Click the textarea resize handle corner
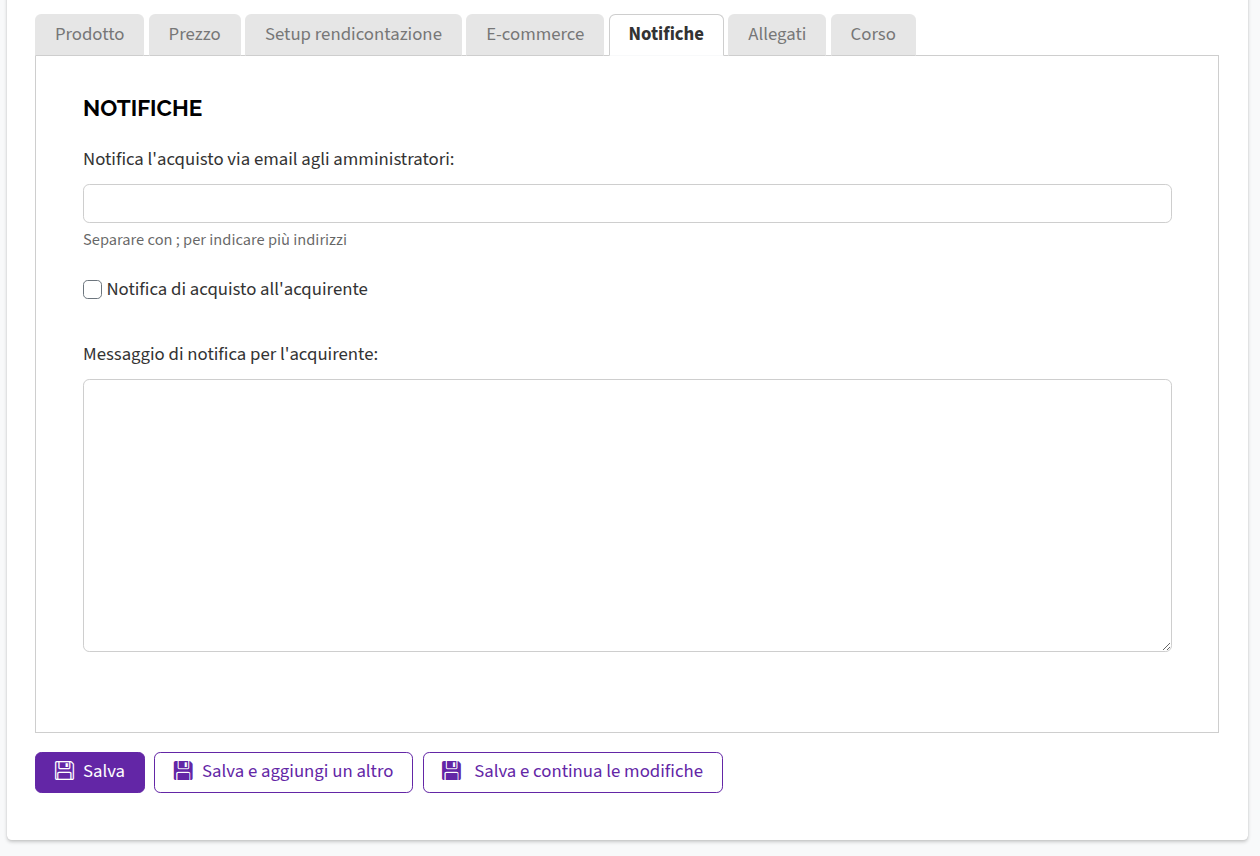The height and width of the screenshot is (856, 1260). click(1166, 646)
